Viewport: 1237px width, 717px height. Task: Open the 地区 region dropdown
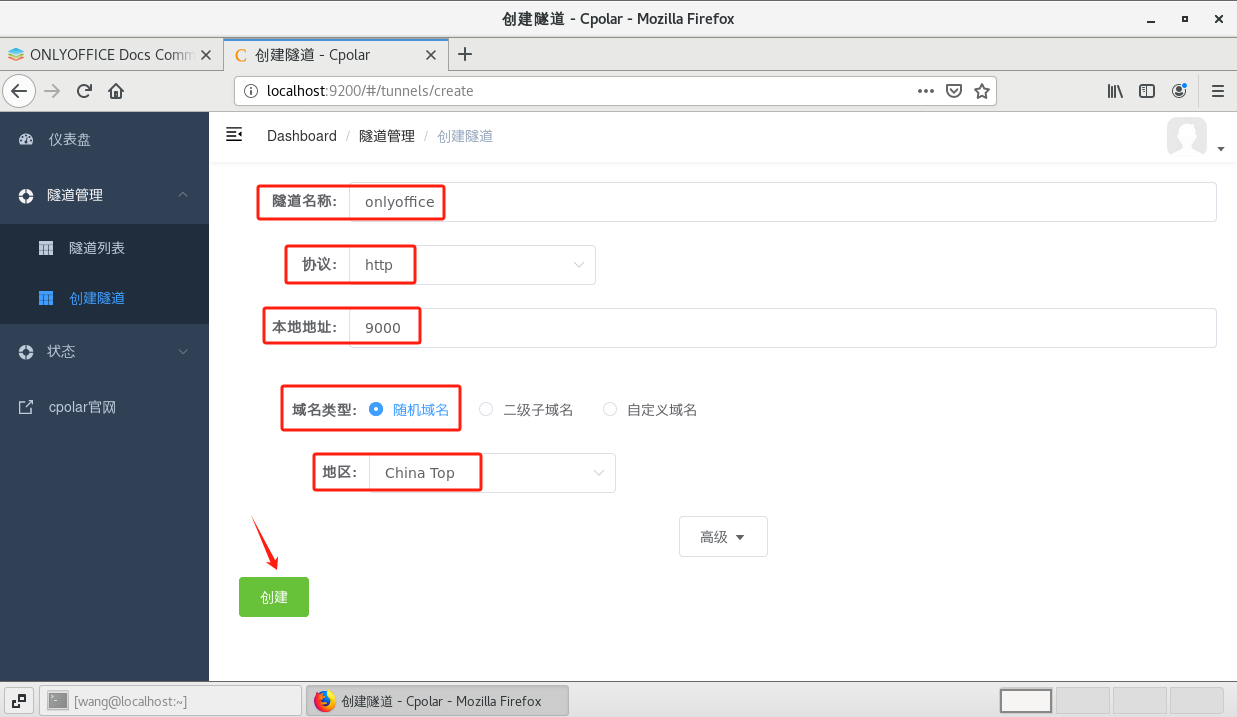pyautogui.click(x=597, y=472)
